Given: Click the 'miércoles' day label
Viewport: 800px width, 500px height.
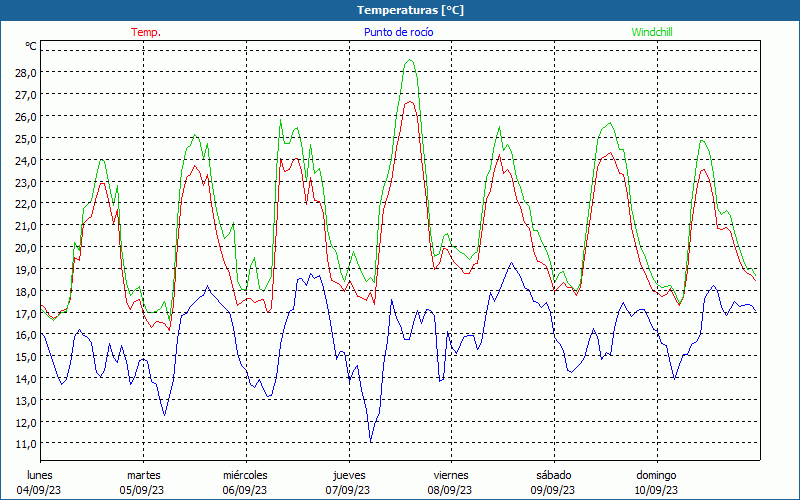Looking at the screenshot, I should [245, 475].
